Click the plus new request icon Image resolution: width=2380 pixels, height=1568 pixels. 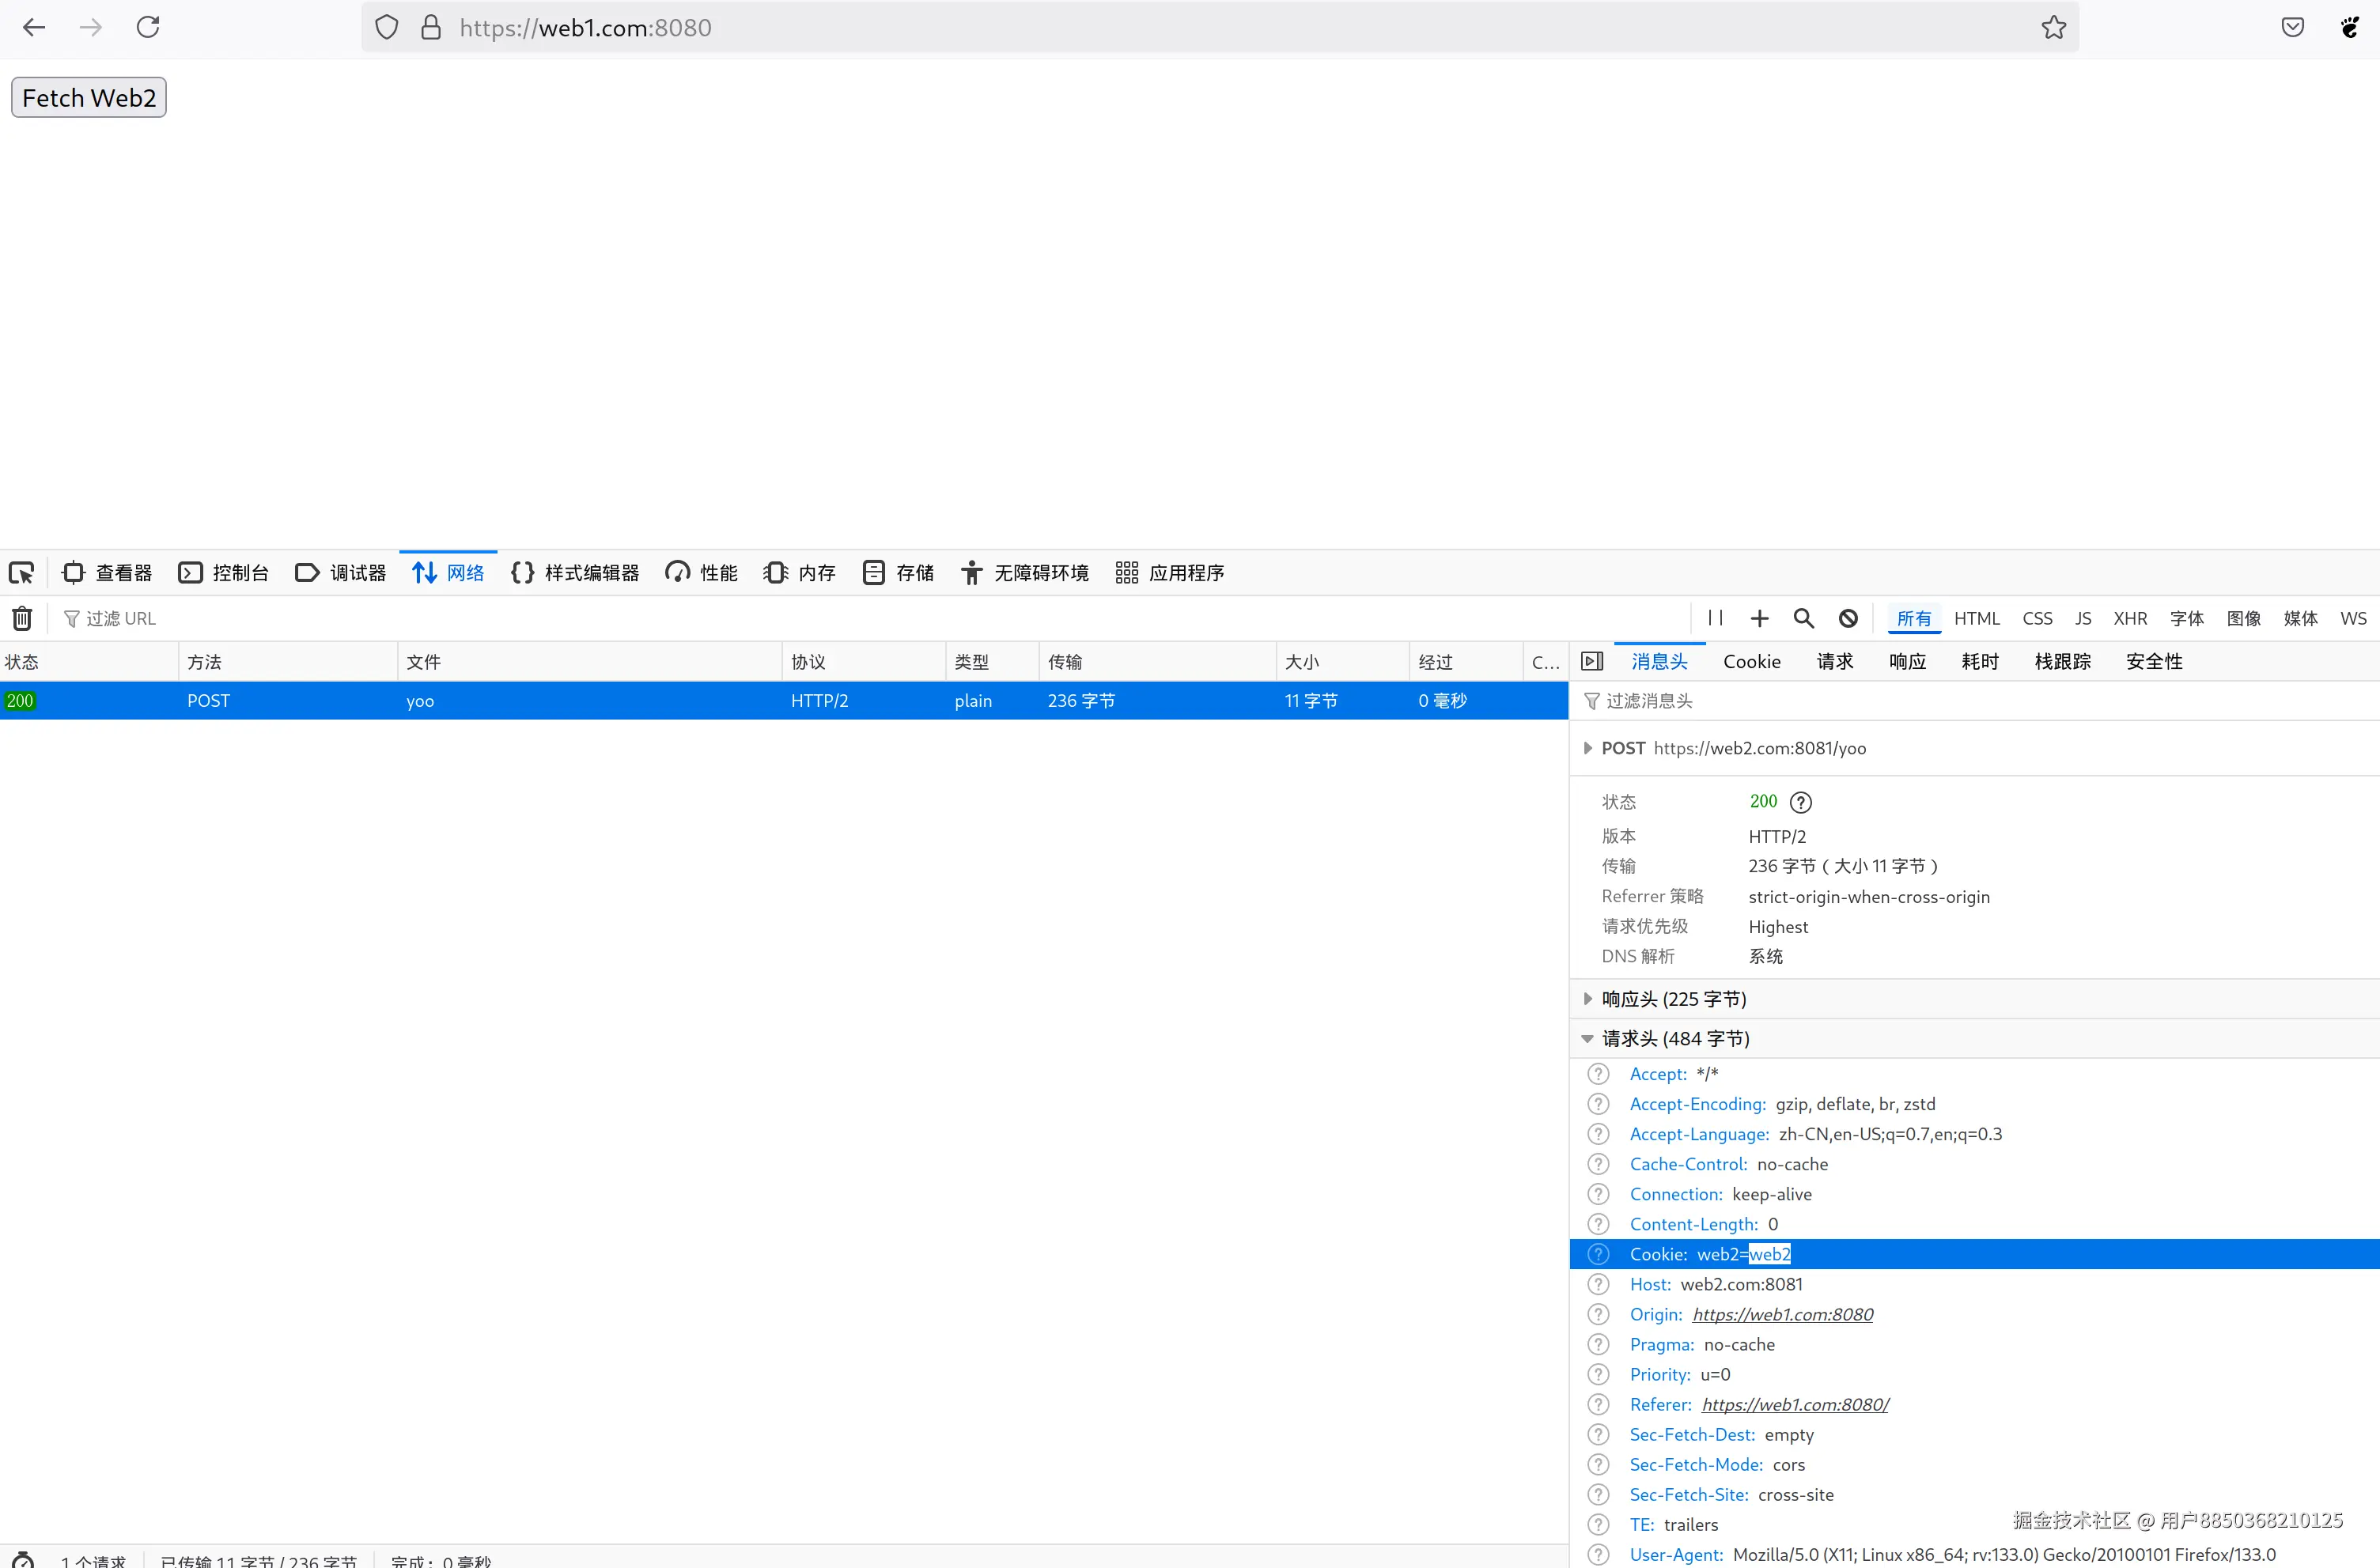point(1759,618)
